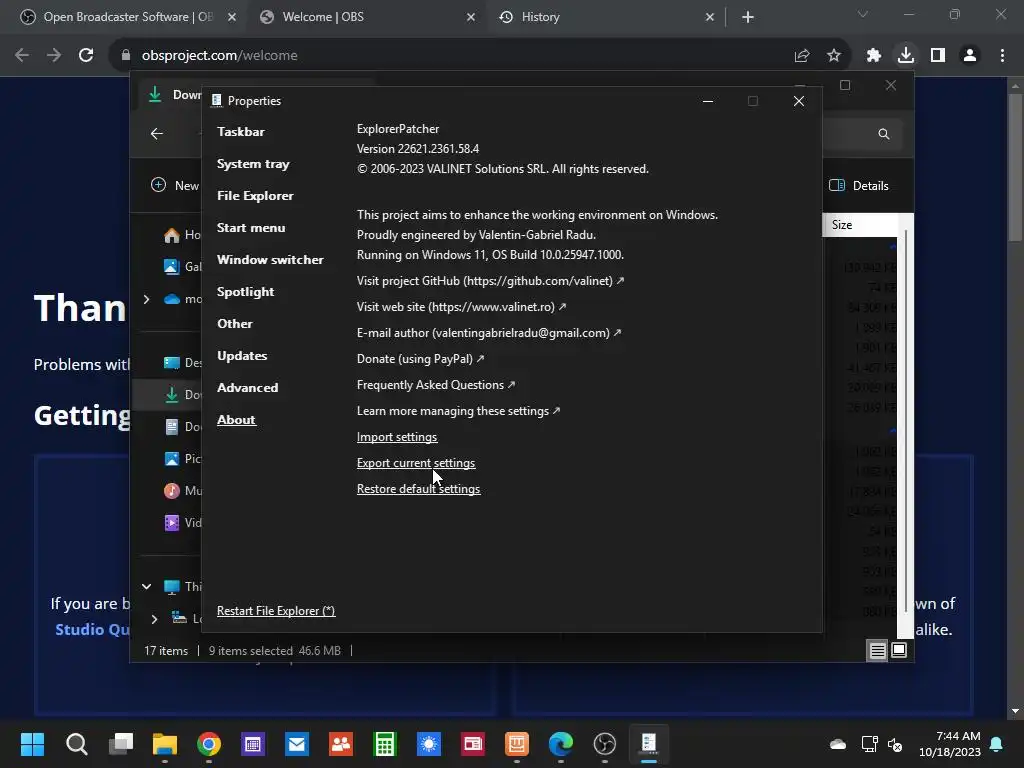
Task: Click Import settings link
Action: coord(396,437)
